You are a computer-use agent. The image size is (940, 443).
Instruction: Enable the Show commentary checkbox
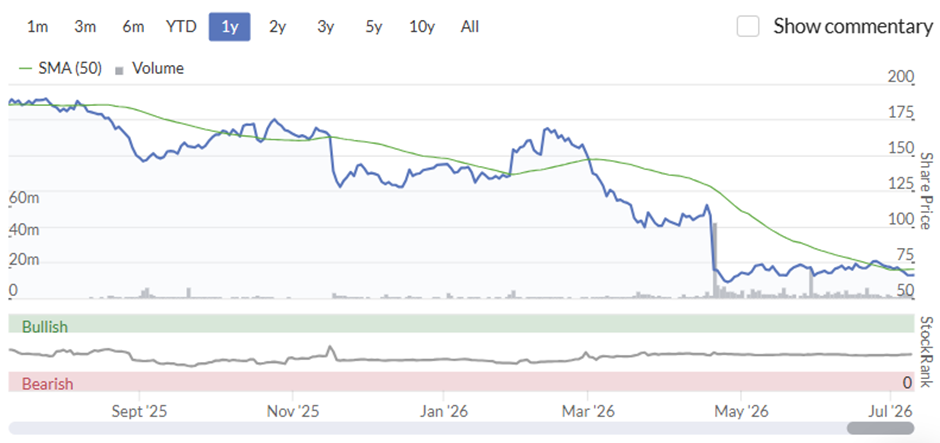coord(748,26)
